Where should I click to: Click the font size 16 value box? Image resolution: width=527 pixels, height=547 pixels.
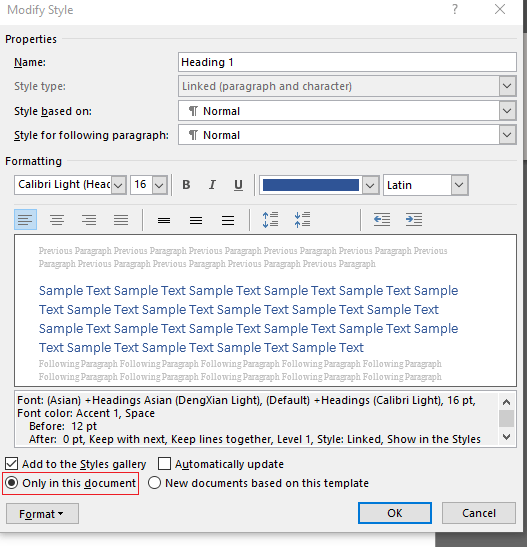(141, 185)
